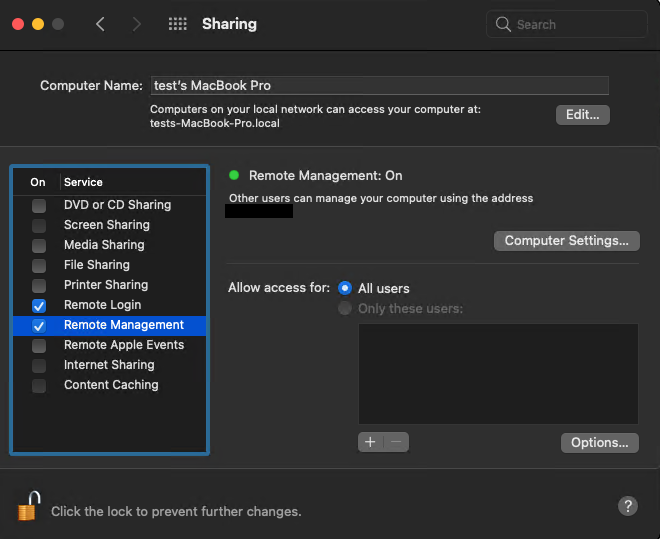Close the Sharing window red button
The height and width of the screenshot is (539, 660).
18,24
